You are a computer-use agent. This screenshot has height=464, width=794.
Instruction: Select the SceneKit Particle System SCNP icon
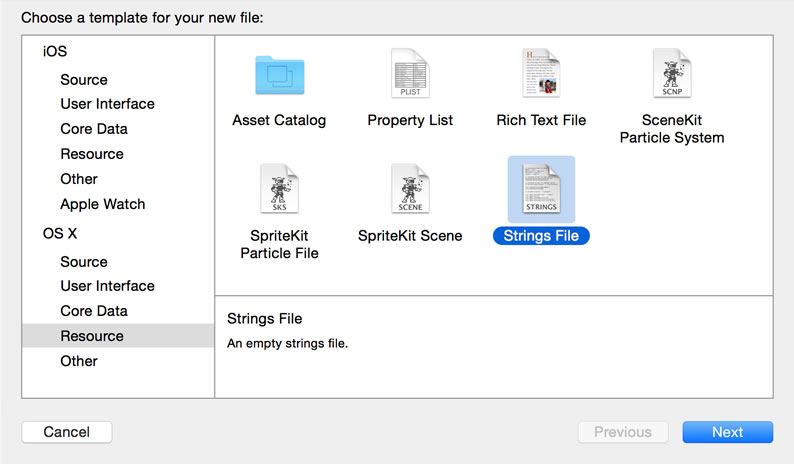[x=672, y=73]
